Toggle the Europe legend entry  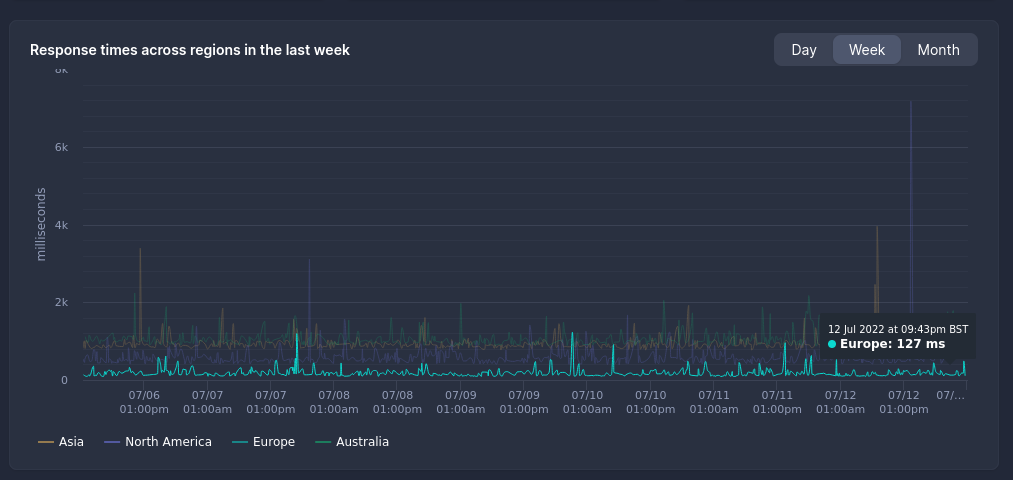[263, 442]
